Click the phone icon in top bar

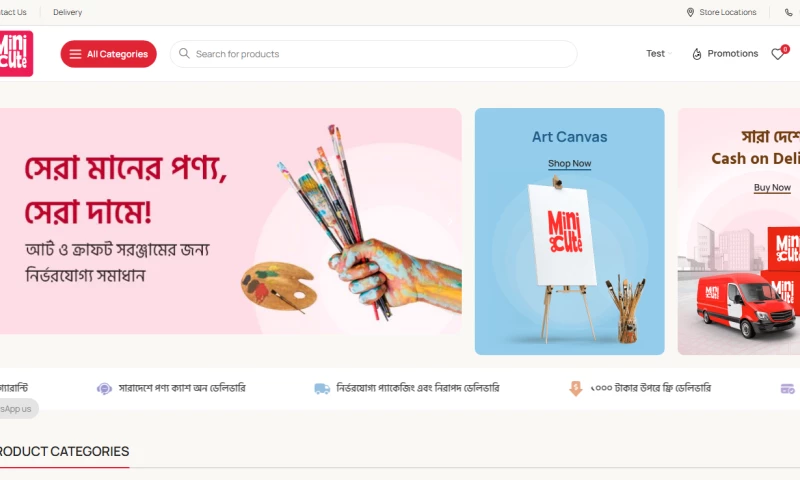[788, 12]
